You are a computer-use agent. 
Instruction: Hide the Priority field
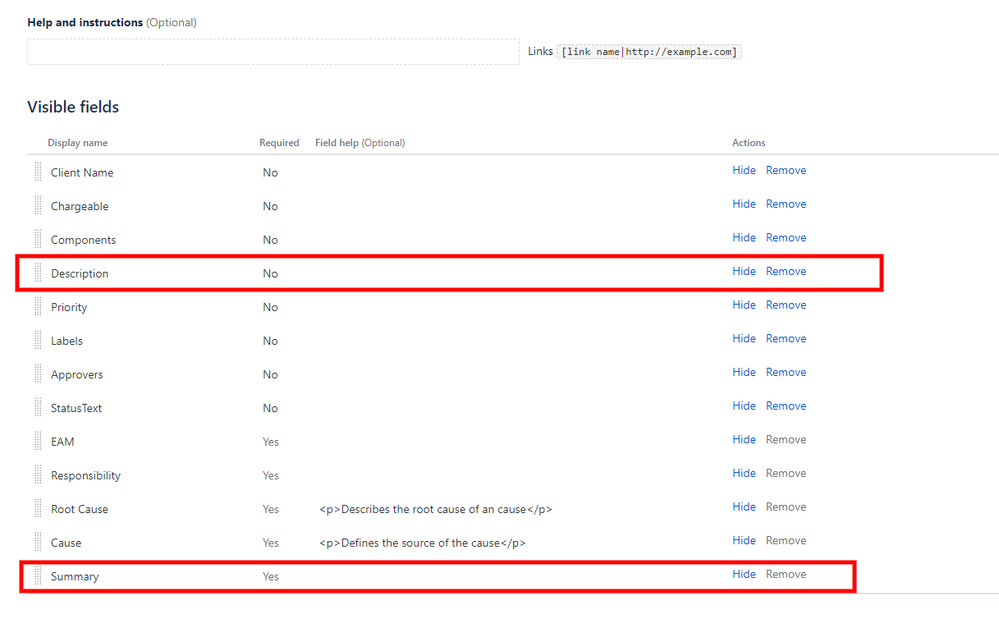(x=744, y=305)
